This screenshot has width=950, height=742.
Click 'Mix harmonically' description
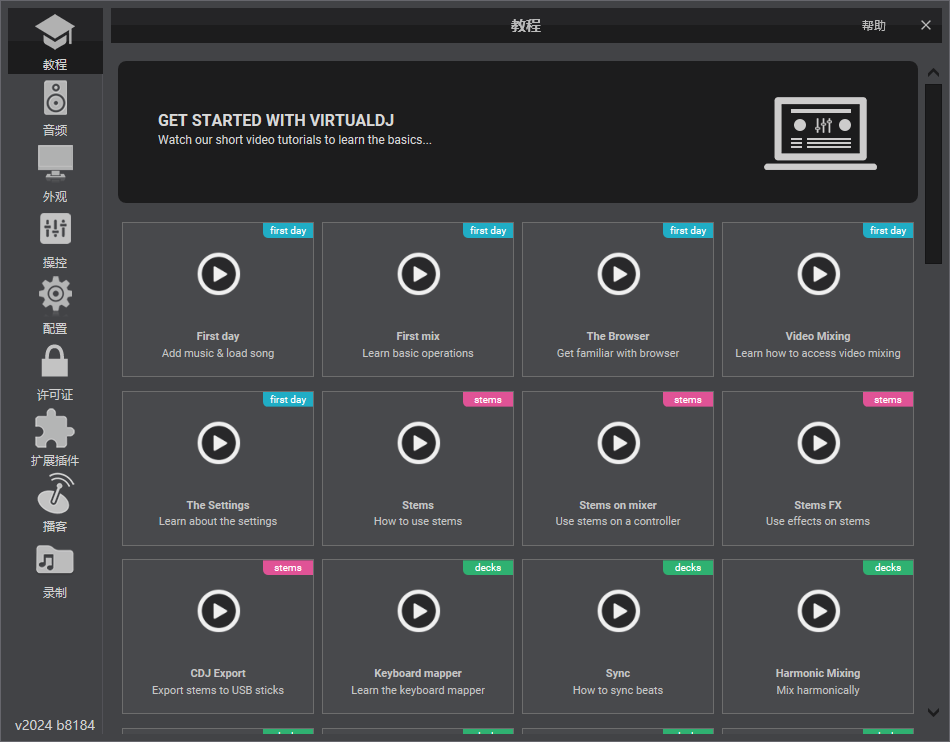(818, 690)
